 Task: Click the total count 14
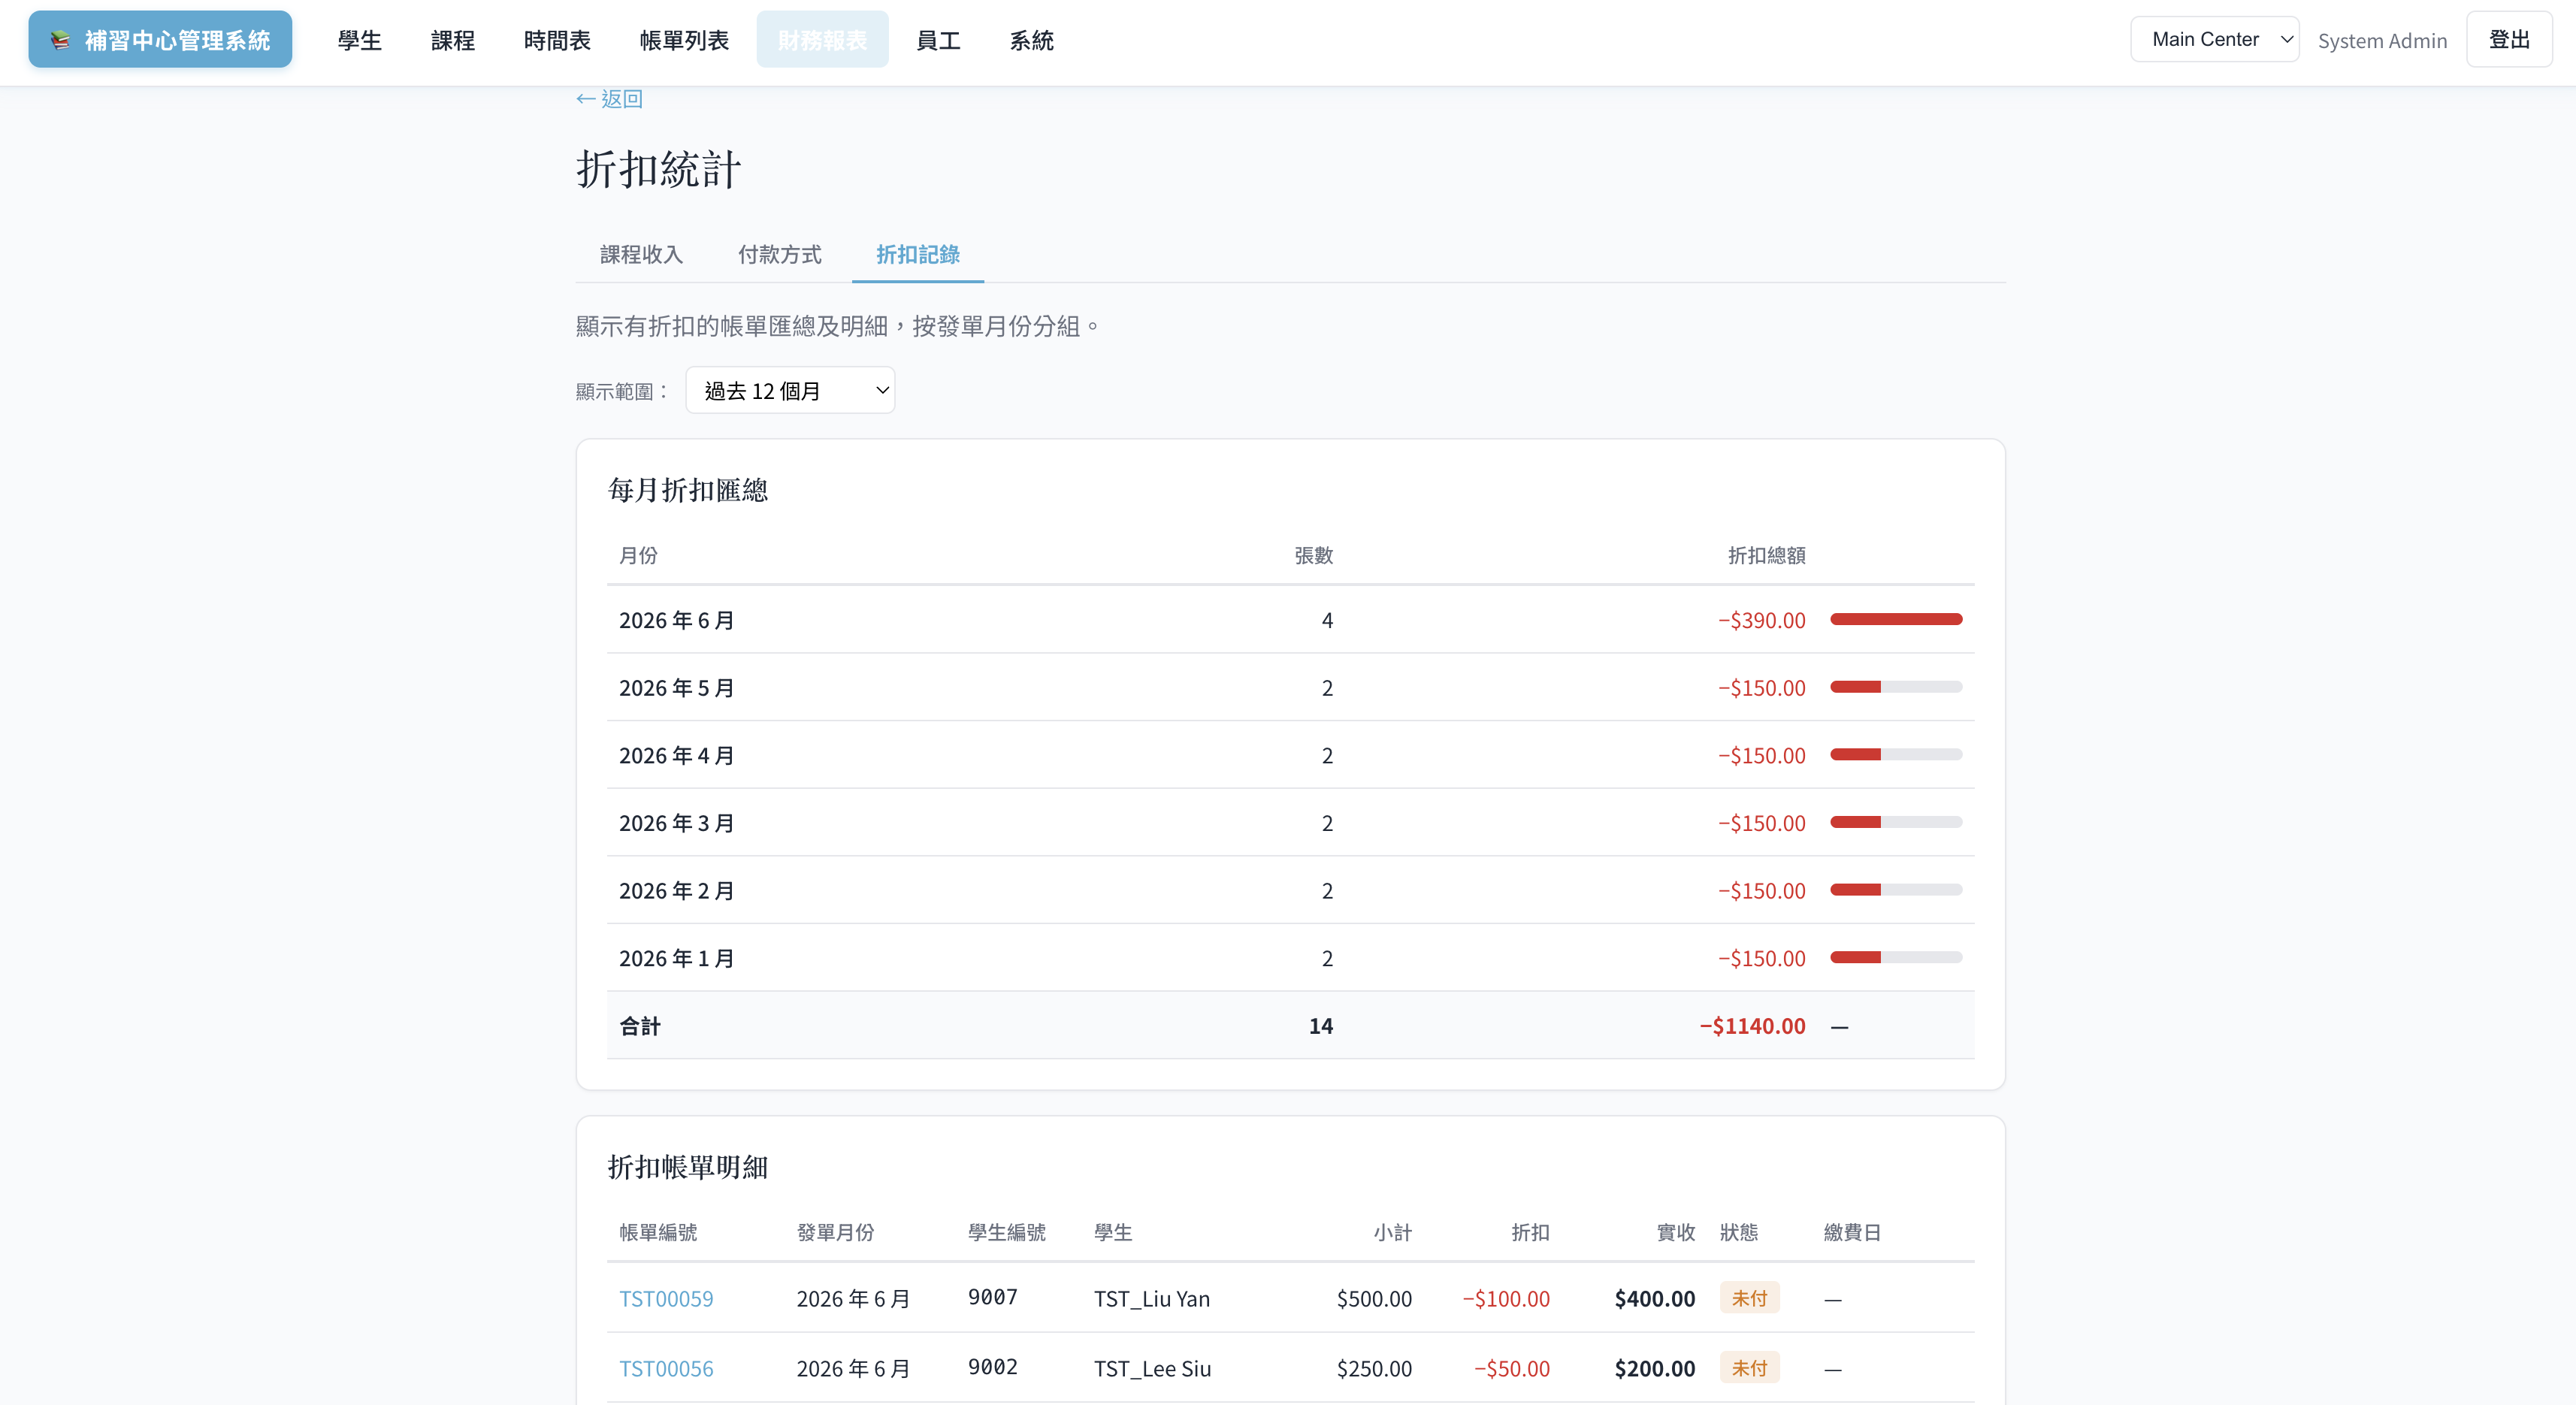[1320, 1026]
